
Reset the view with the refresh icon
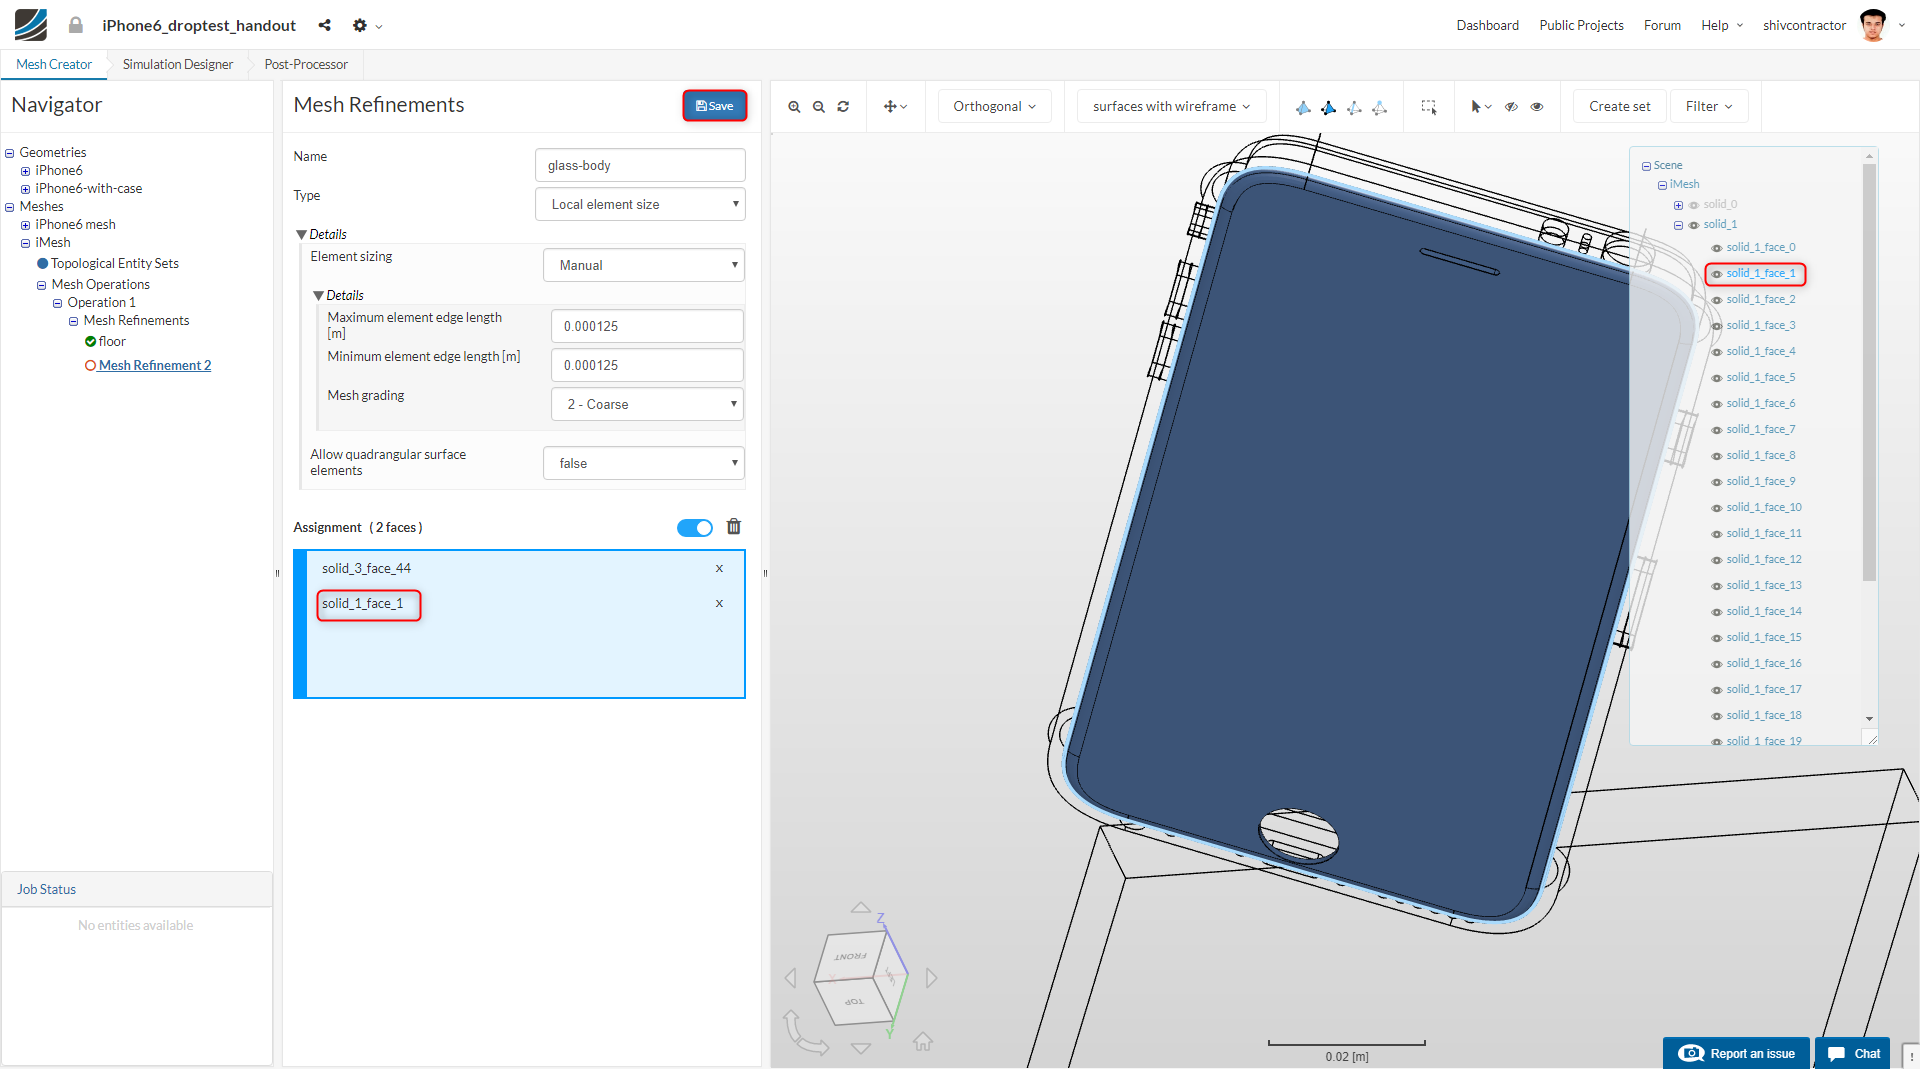point(843,107)
